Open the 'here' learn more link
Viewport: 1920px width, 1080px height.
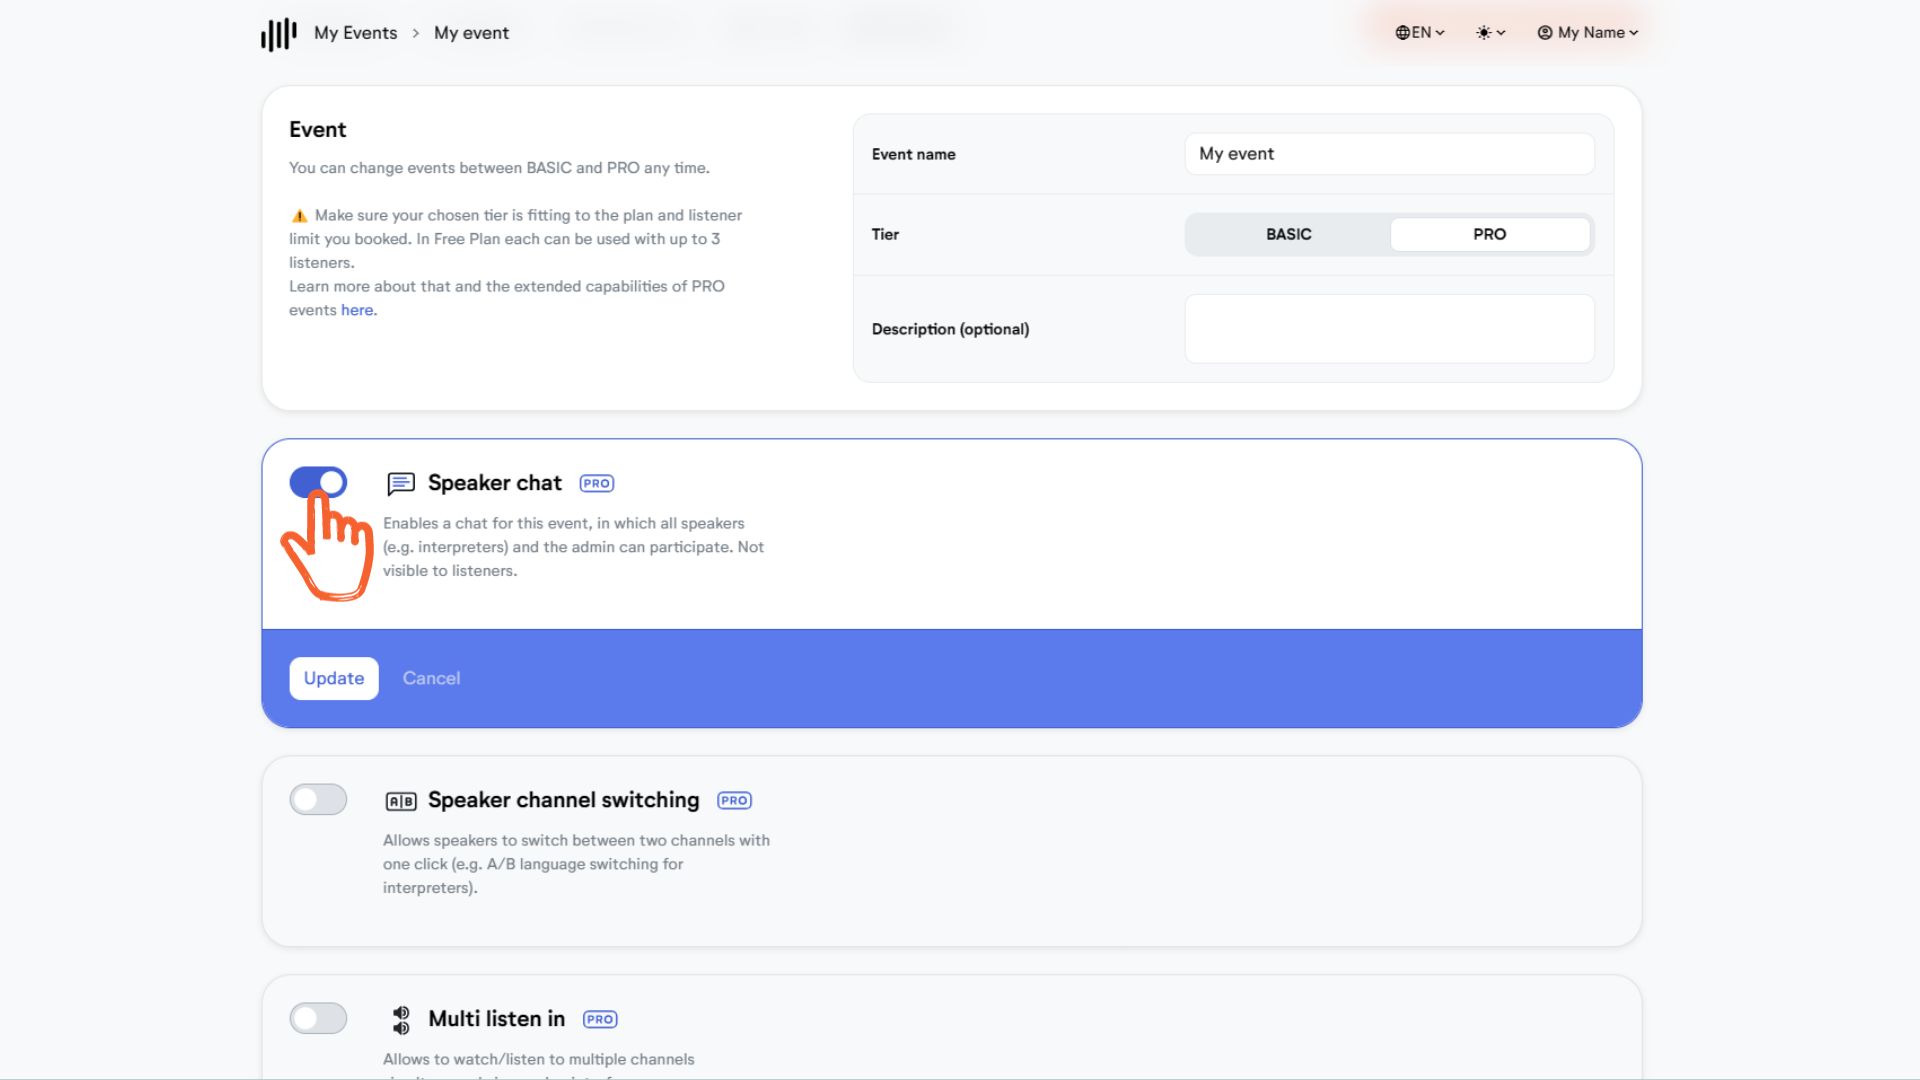[x=357, y=310]
